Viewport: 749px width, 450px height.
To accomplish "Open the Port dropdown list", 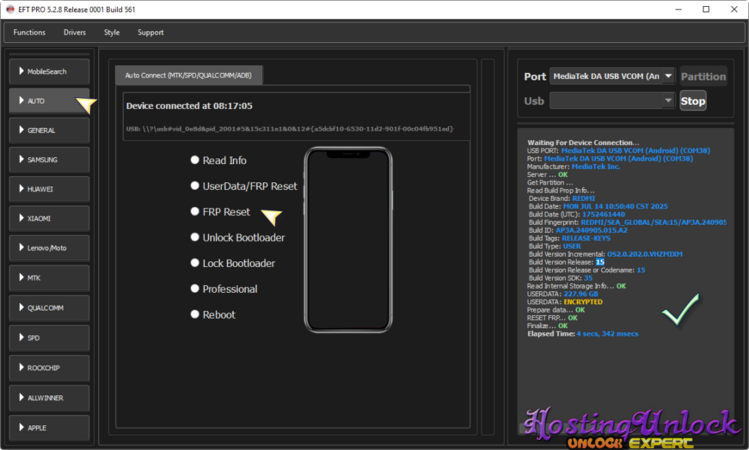I will click(x=667, y=76).
